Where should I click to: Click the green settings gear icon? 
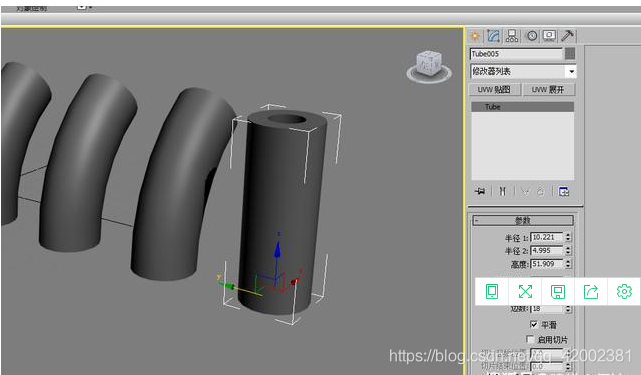624,292
